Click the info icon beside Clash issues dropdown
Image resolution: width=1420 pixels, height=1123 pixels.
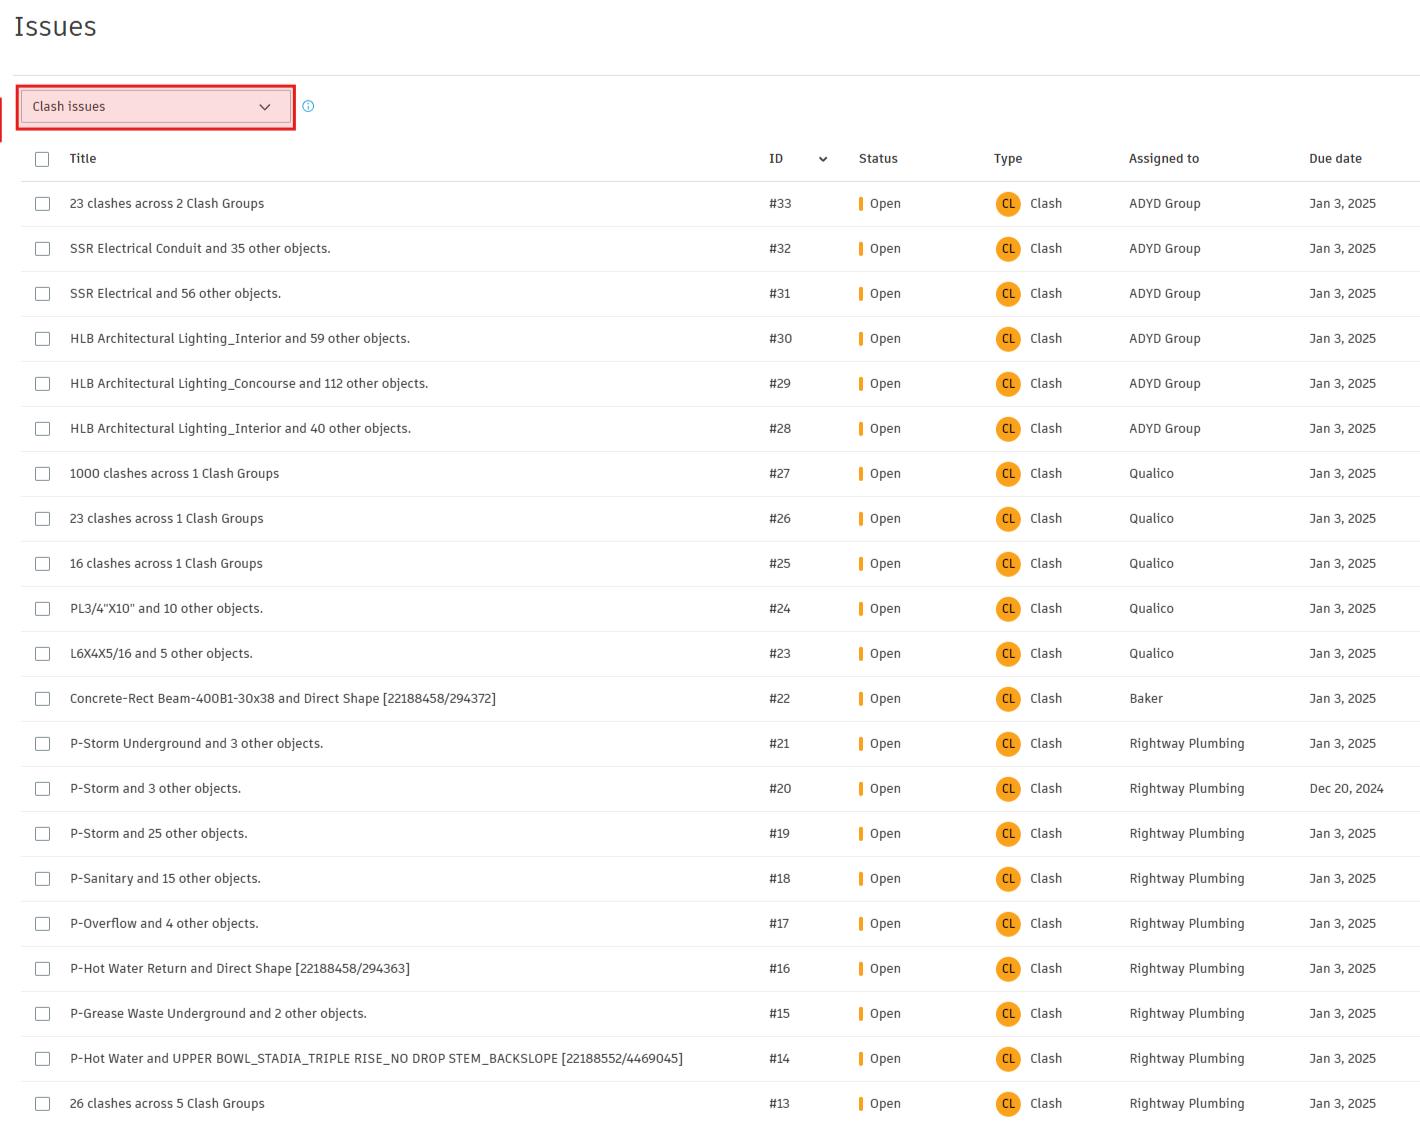[308, 106]
